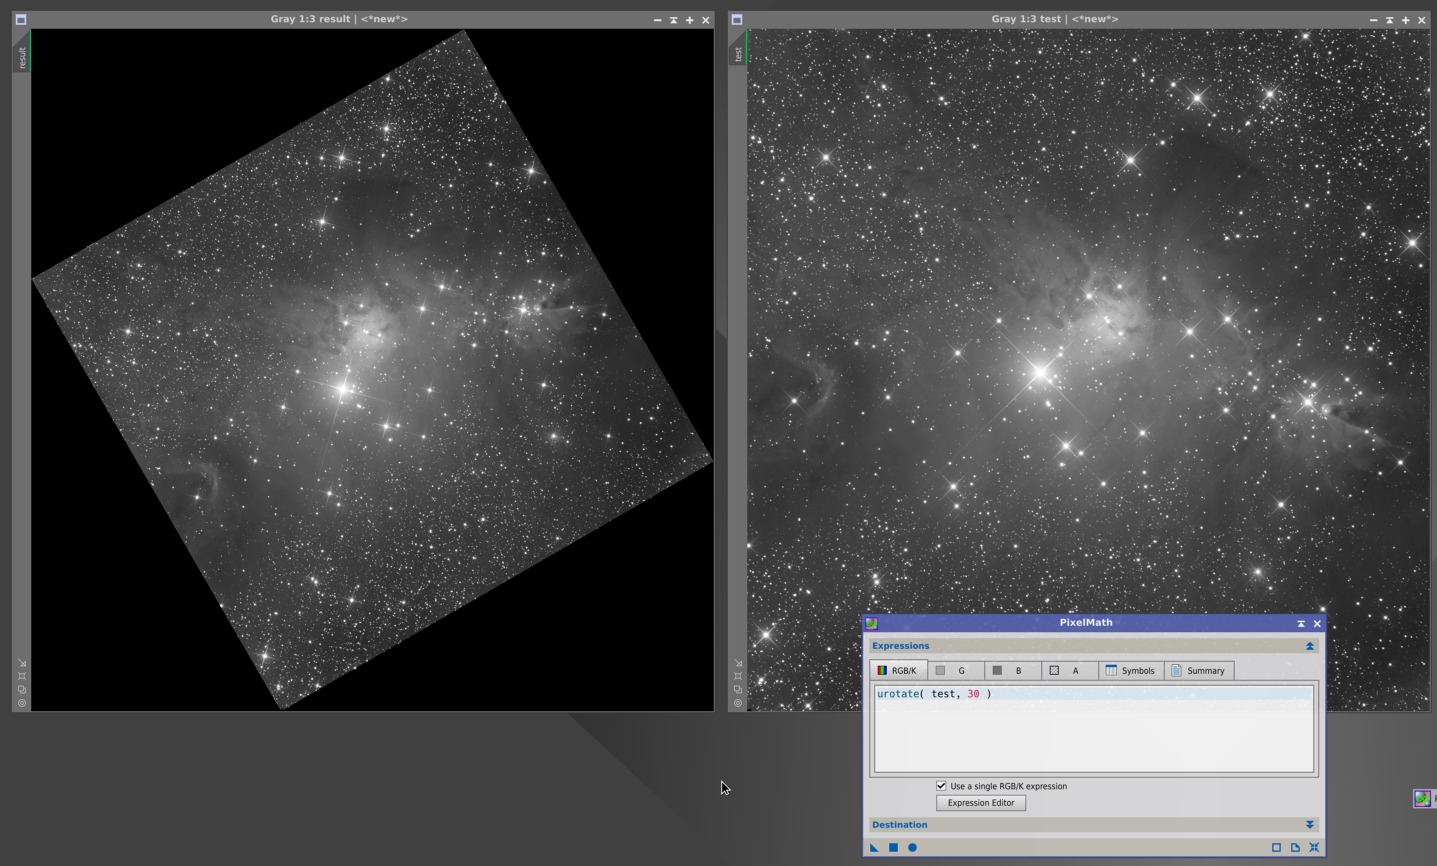This screenshot has width=1437, height=866.
Task: Click the Destination section label
Action: [x=899, y=825]
